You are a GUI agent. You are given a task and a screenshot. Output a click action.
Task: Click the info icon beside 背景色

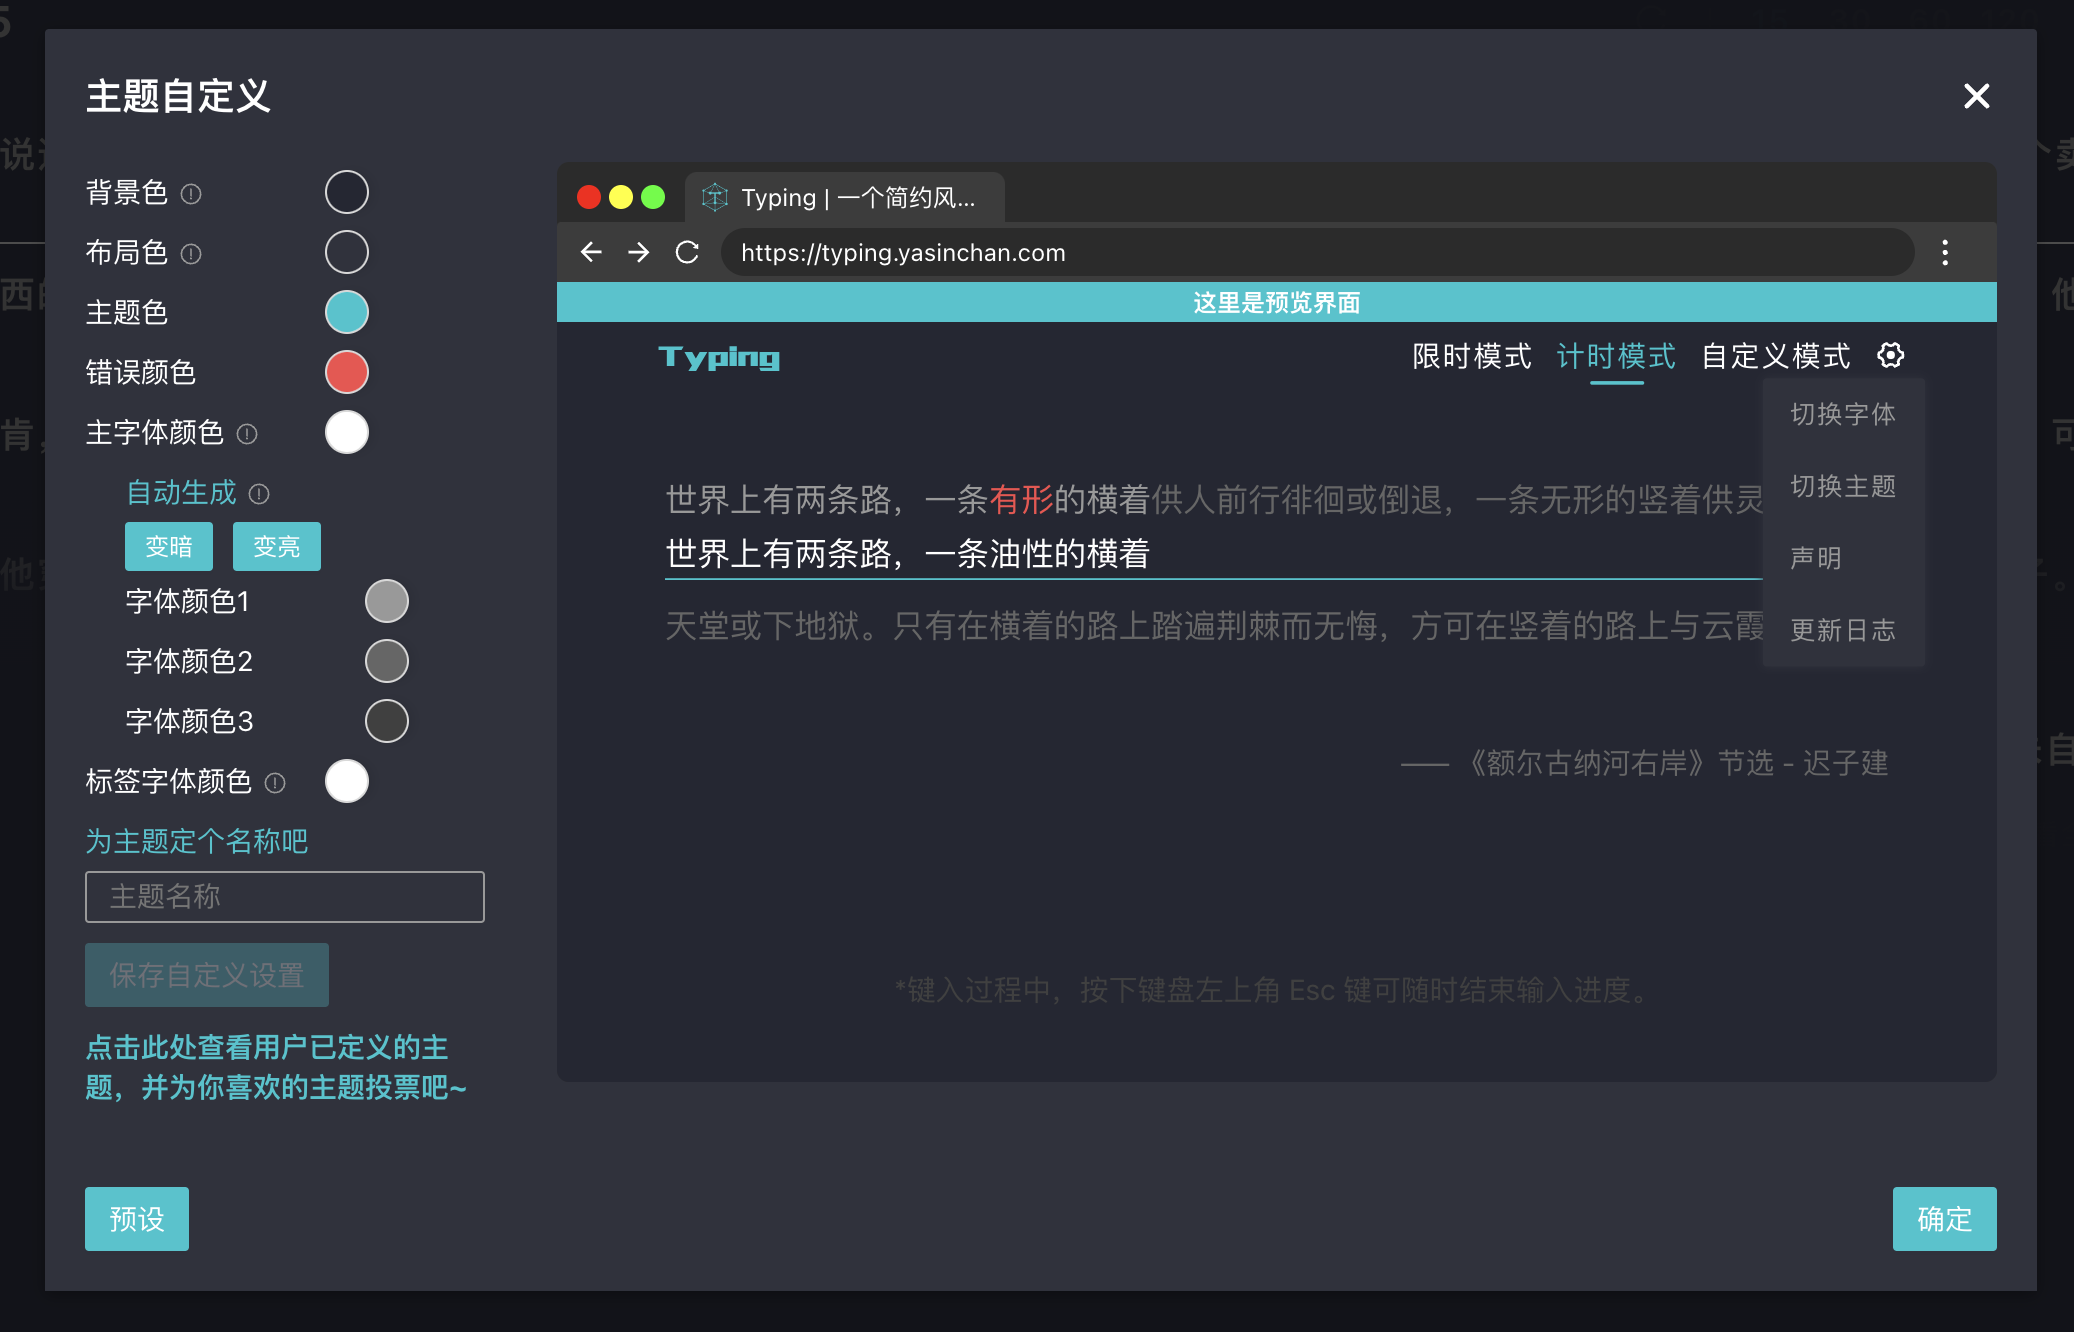tap(192, 194)
